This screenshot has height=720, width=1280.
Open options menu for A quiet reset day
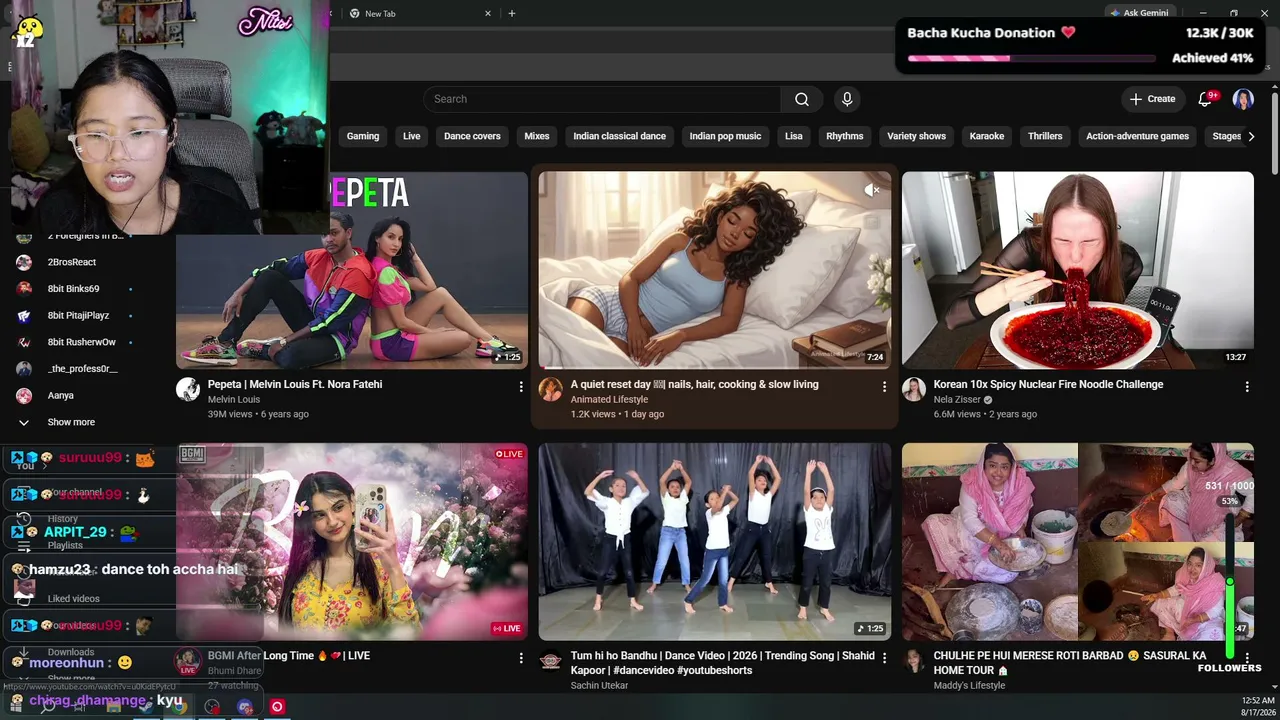[x=884, y=386]
